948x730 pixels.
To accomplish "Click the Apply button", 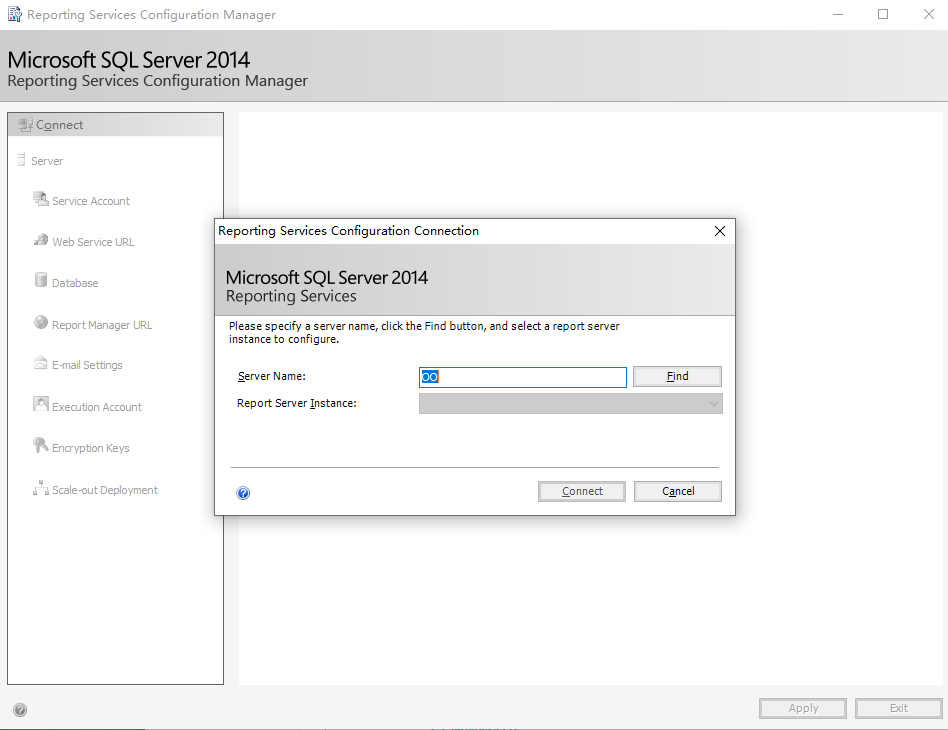I will [803, 708].
